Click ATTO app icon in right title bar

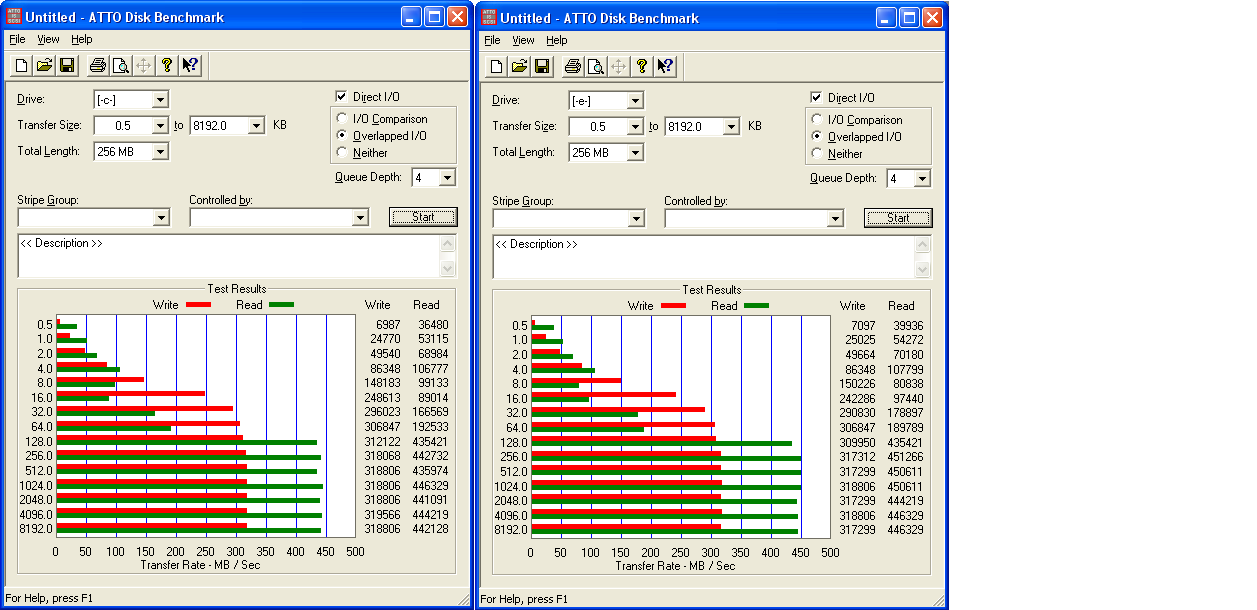[488, 17]
